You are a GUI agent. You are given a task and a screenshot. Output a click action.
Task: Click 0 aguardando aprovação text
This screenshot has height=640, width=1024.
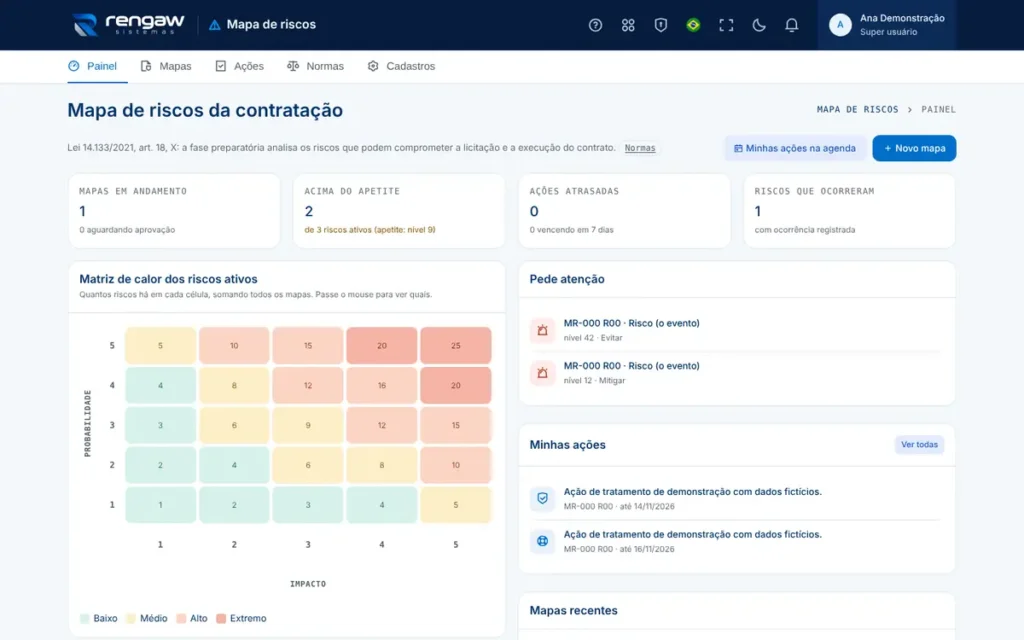[127, 230]
